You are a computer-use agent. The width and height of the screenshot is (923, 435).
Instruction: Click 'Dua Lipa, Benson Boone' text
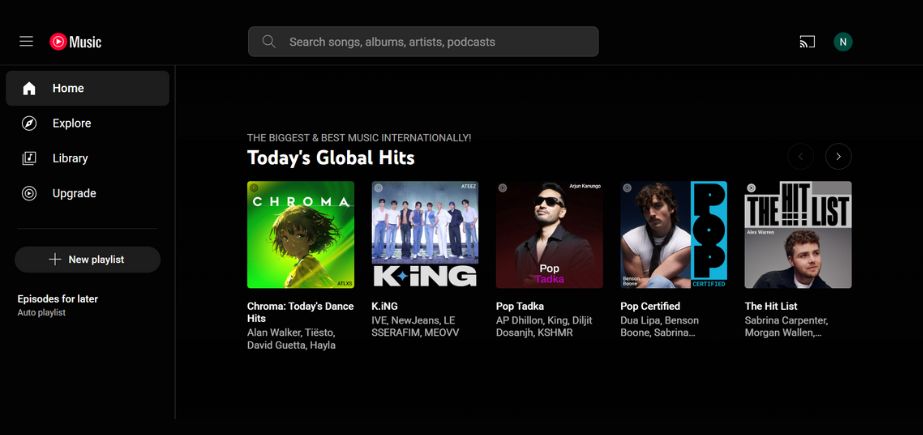click(659, 327)
